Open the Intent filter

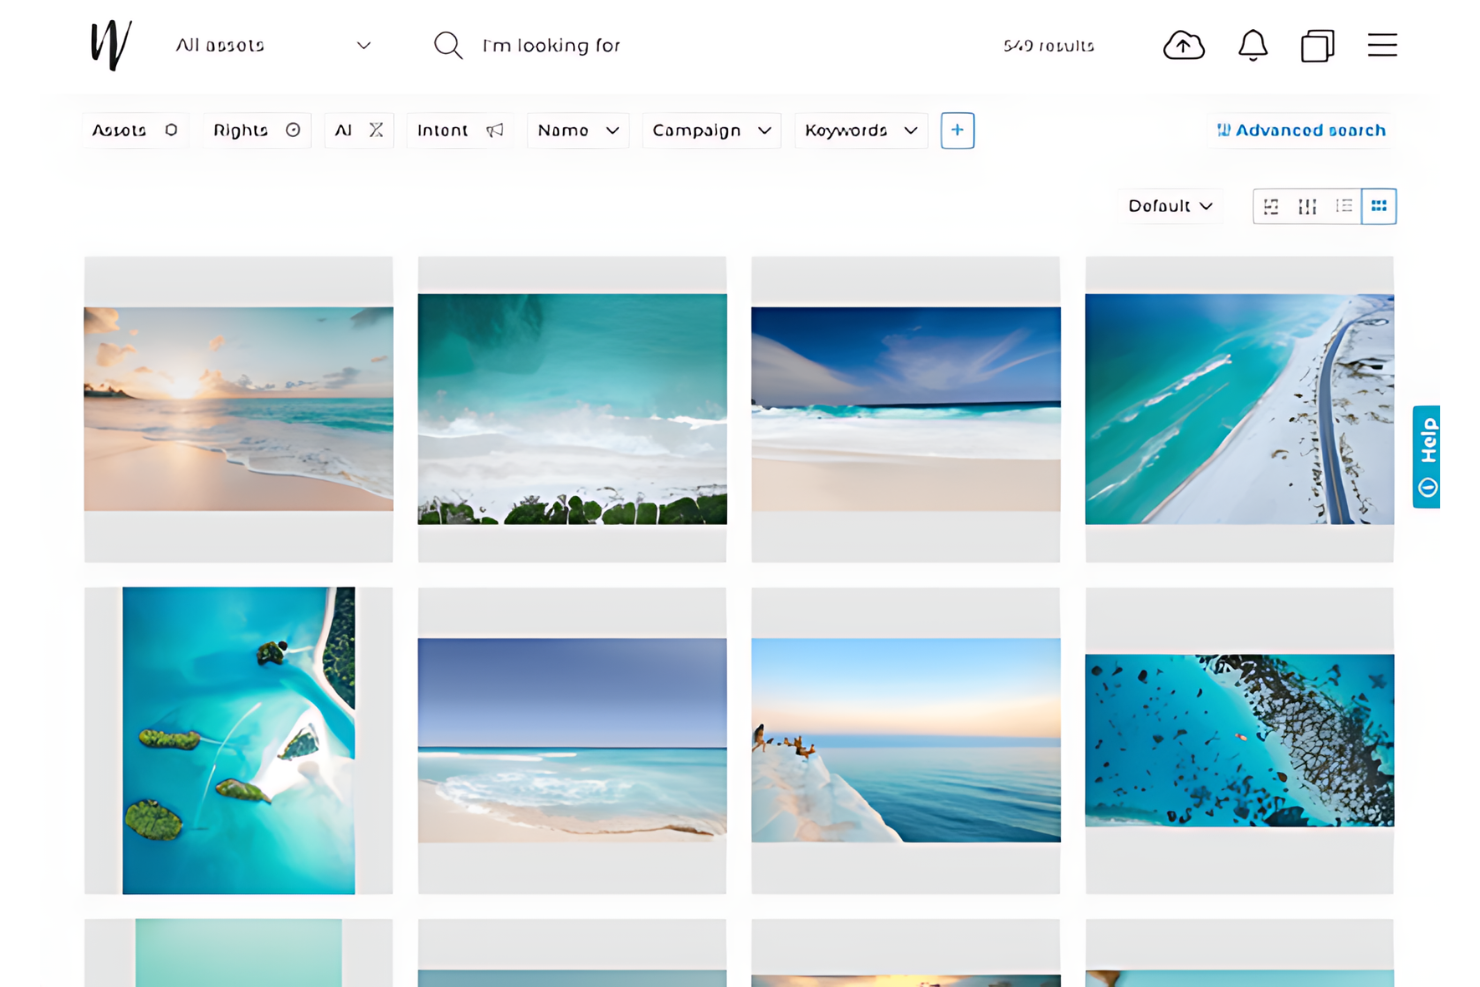pyautogui.click(x=459, y=130)
